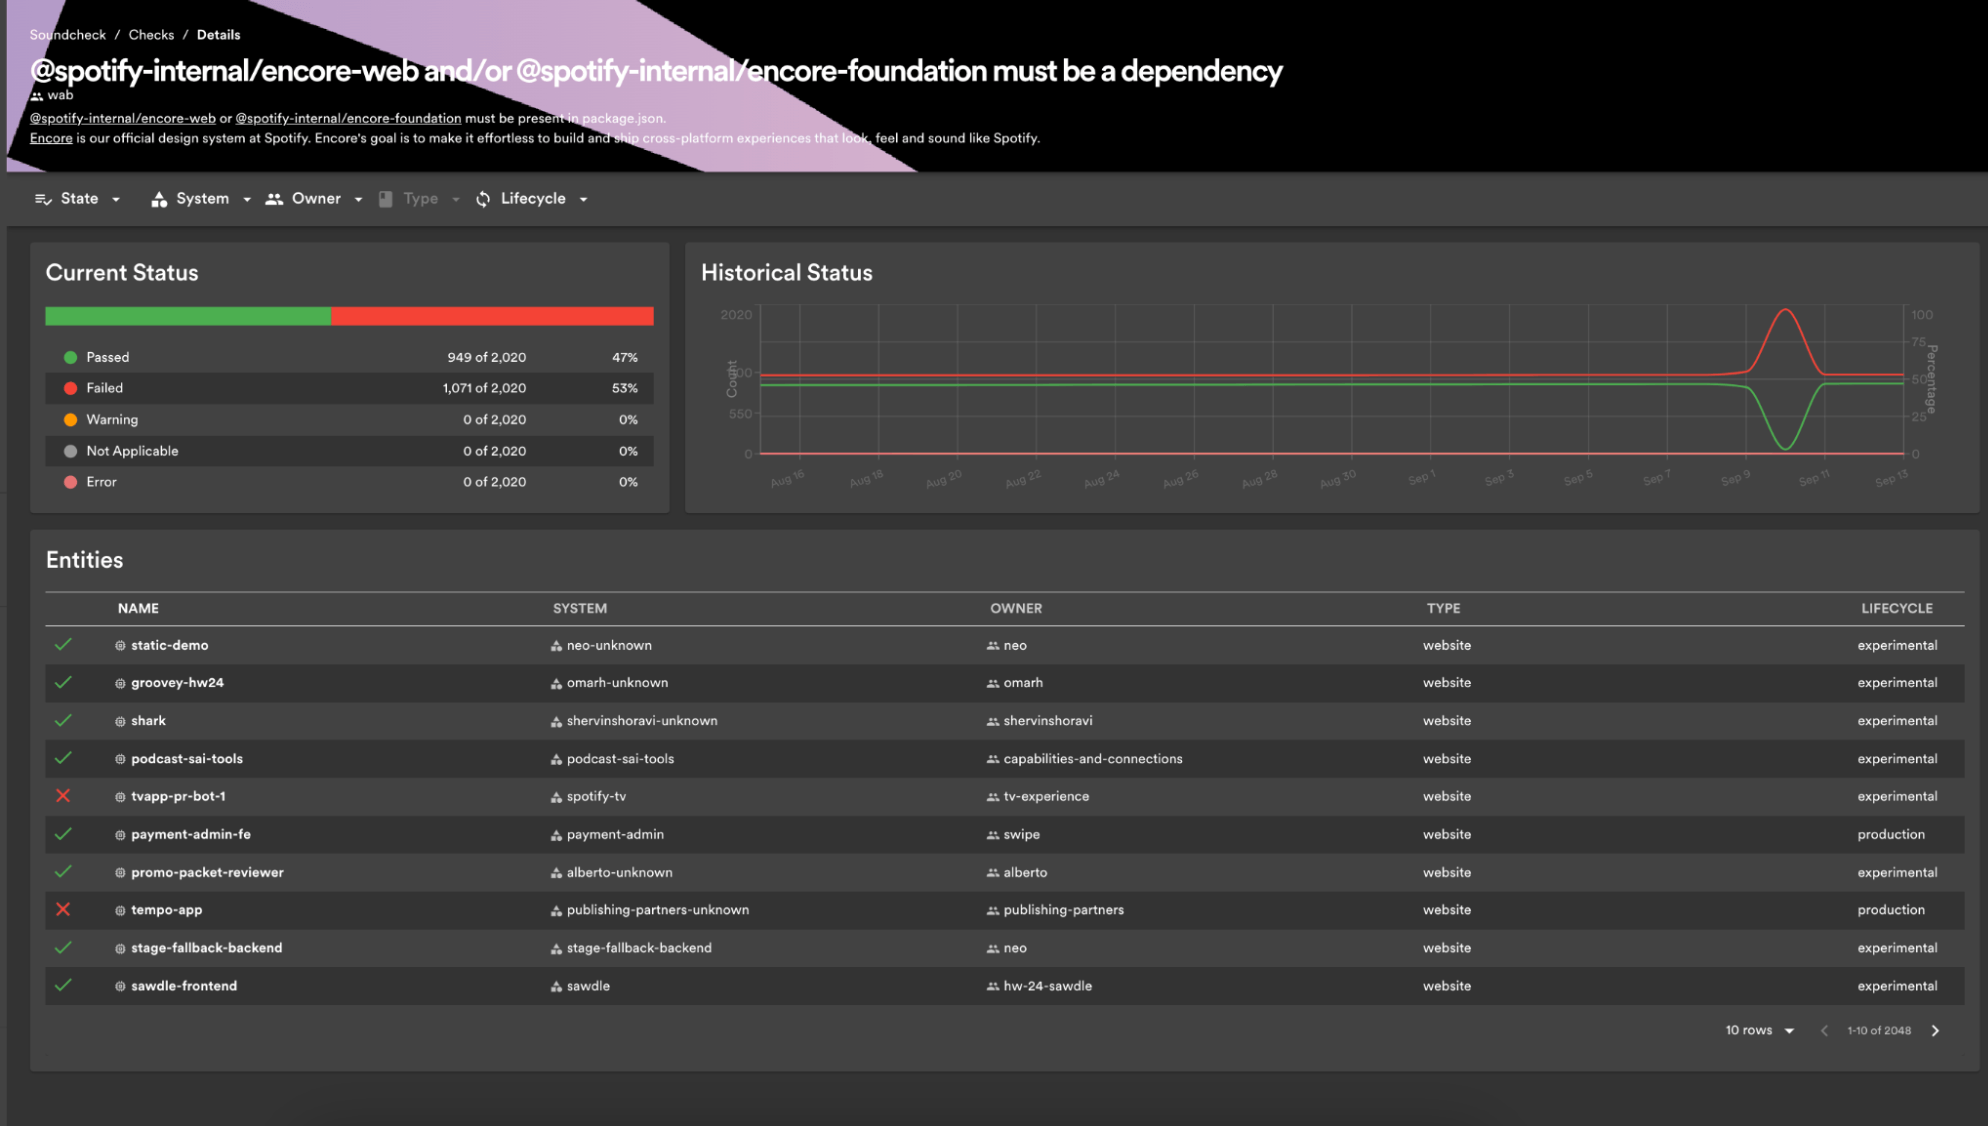Click the Lifecycle cycle-arrow icon

click(483, 198)
